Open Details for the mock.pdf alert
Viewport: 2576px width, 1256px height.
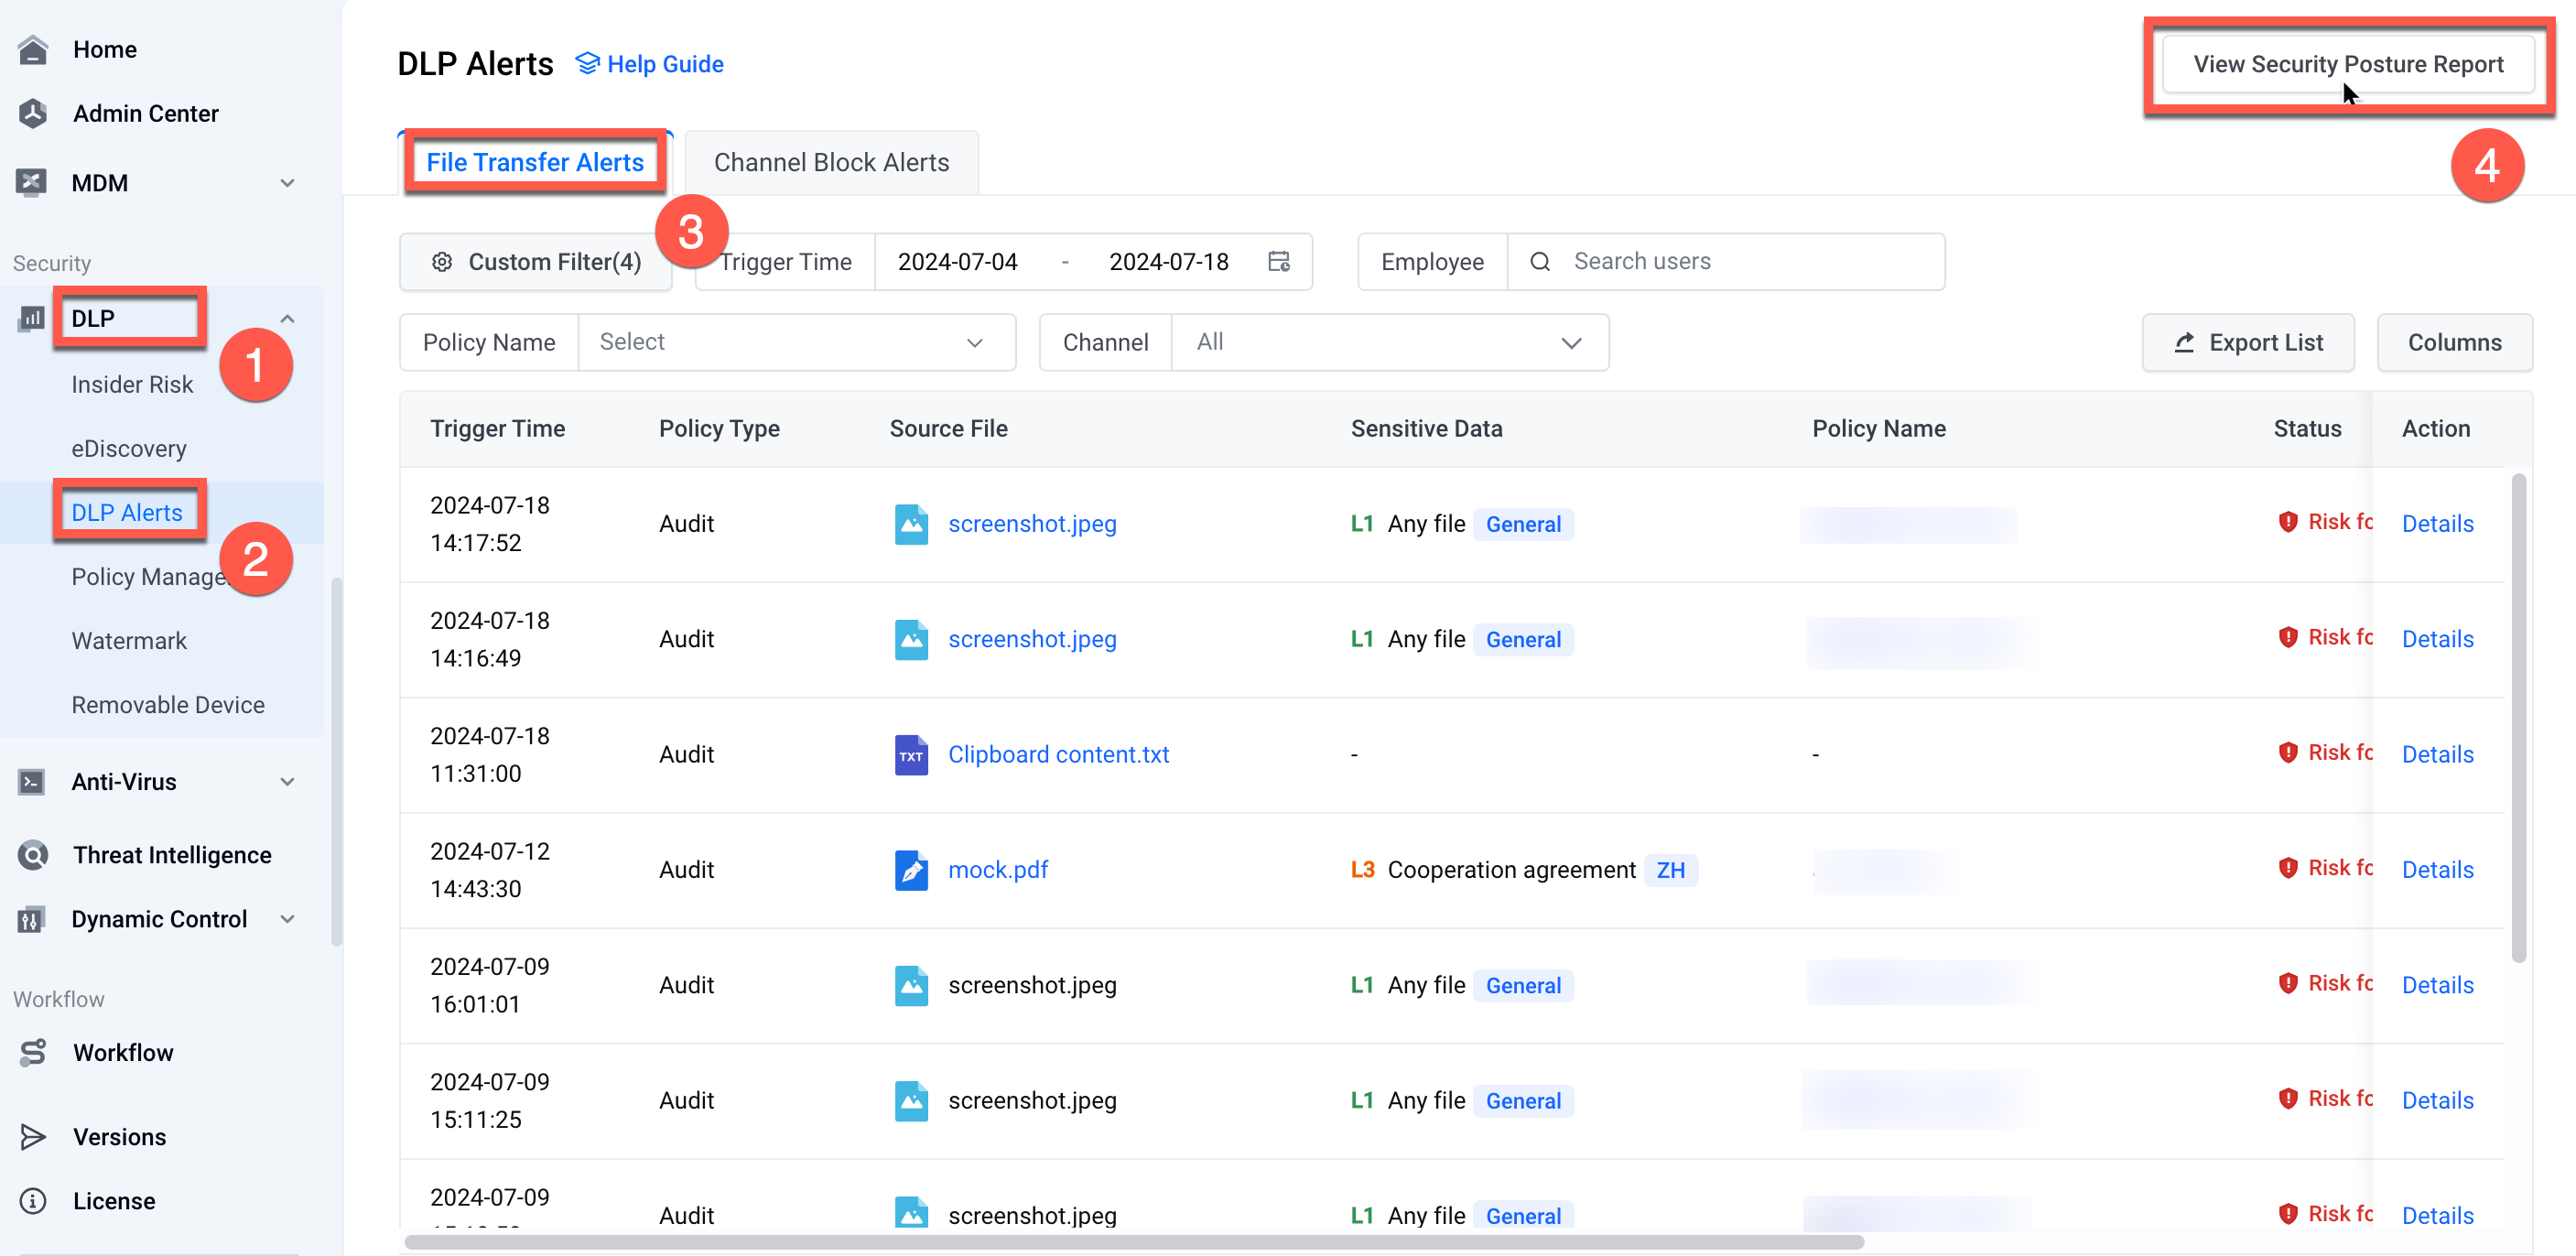coord(2437,870)
